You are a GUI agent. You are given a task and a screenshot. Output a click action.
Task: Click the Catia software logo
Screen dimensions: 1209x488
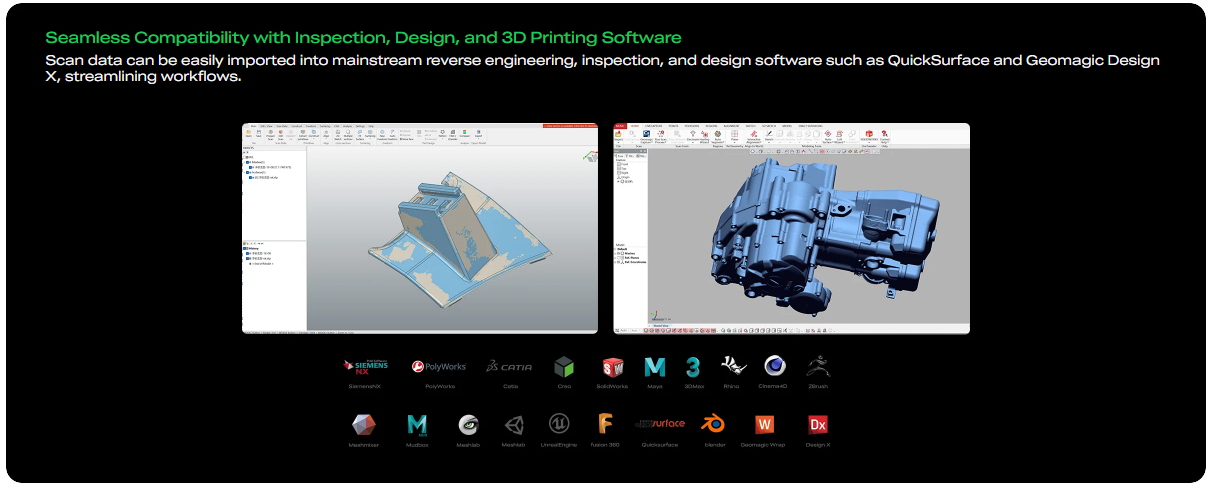pyautogui.click(x=509, y=367)
